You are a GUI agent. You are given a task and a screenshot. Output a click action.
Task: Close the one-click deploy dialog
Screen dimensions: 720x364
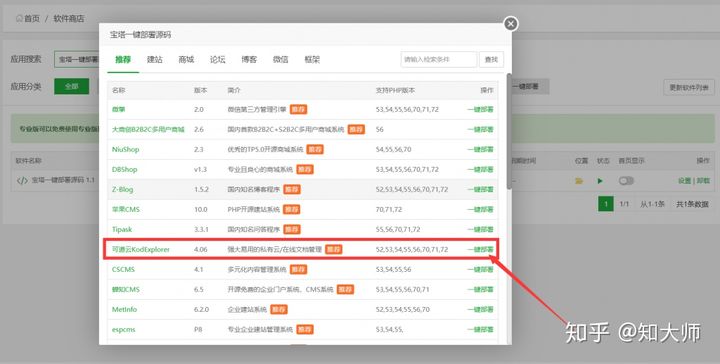[511, 24]
